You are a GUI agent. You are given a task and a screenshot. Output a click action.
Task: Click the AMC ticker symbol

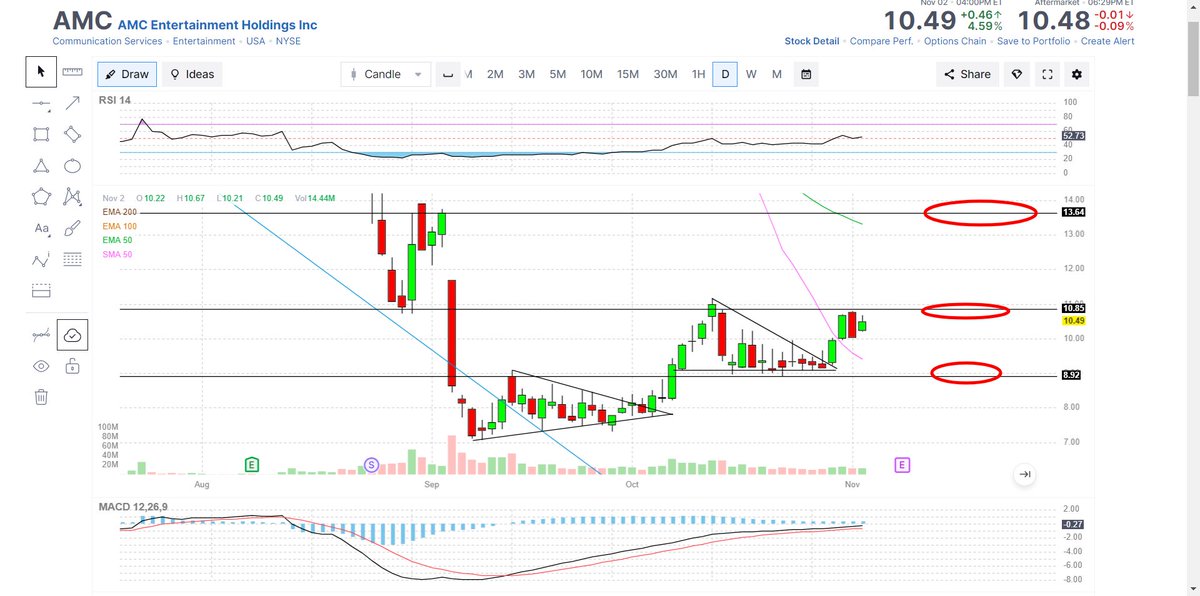81,20
